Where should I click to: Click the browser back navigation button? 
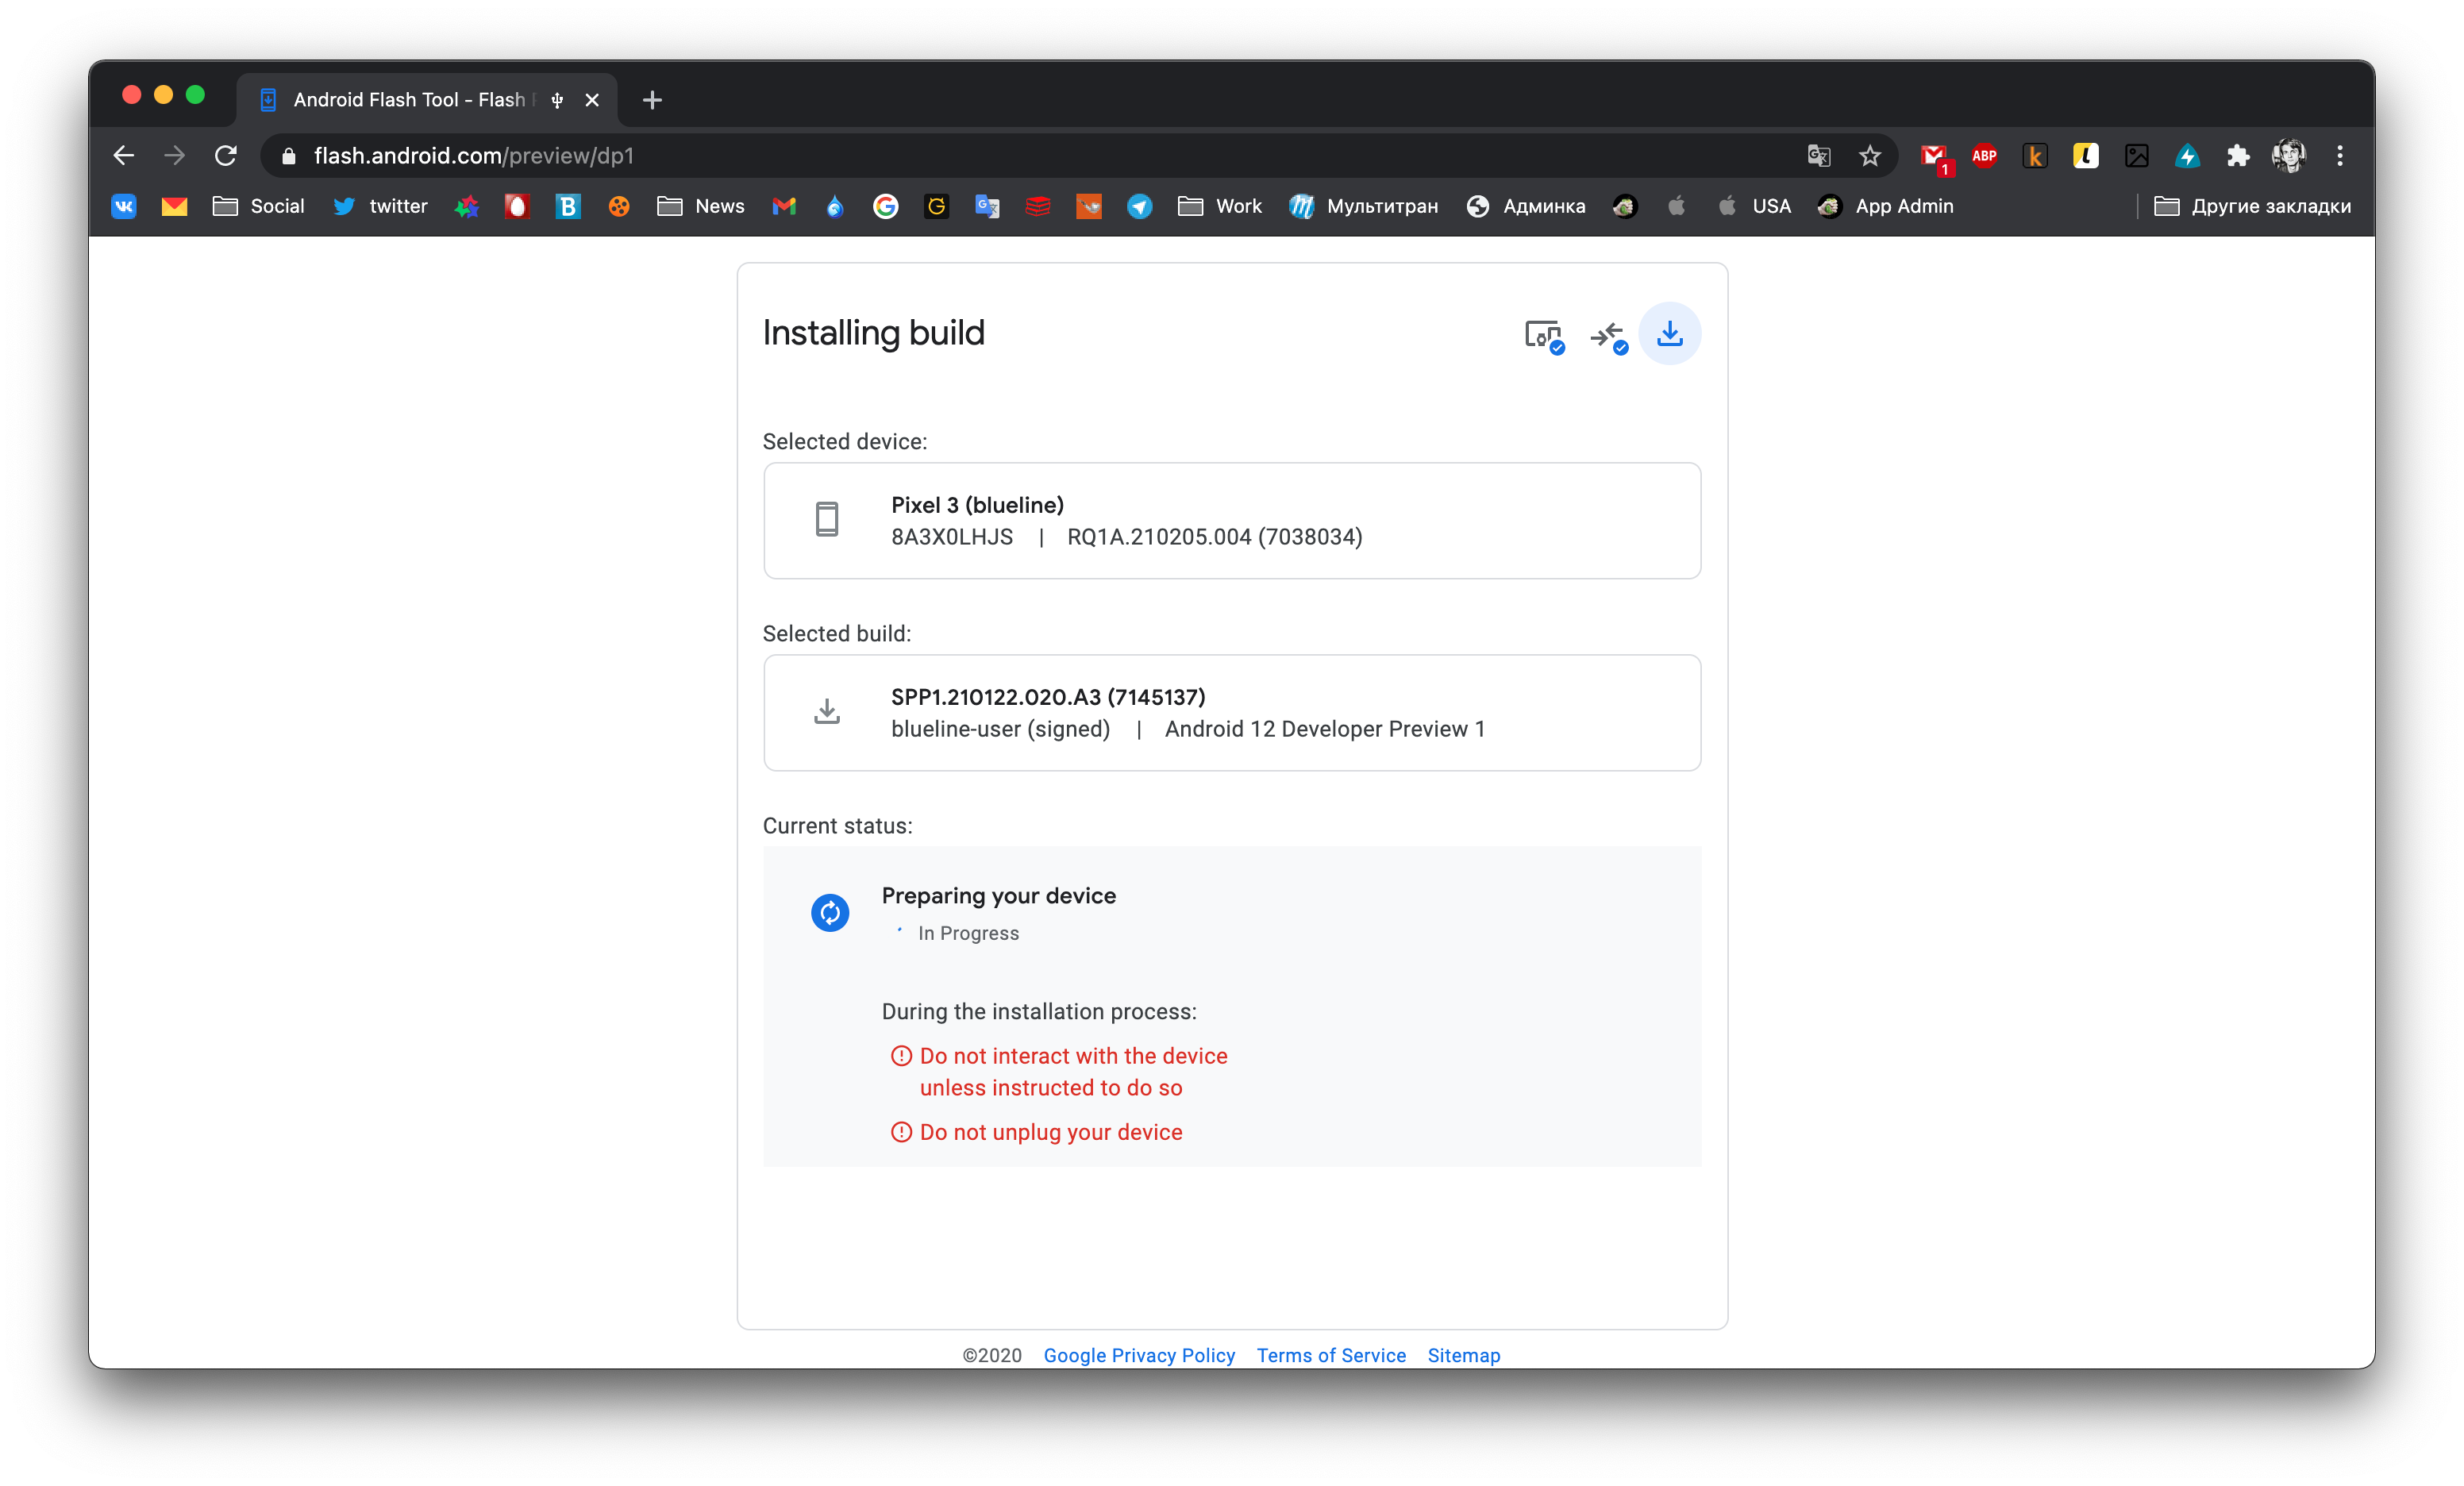(121, 155)
